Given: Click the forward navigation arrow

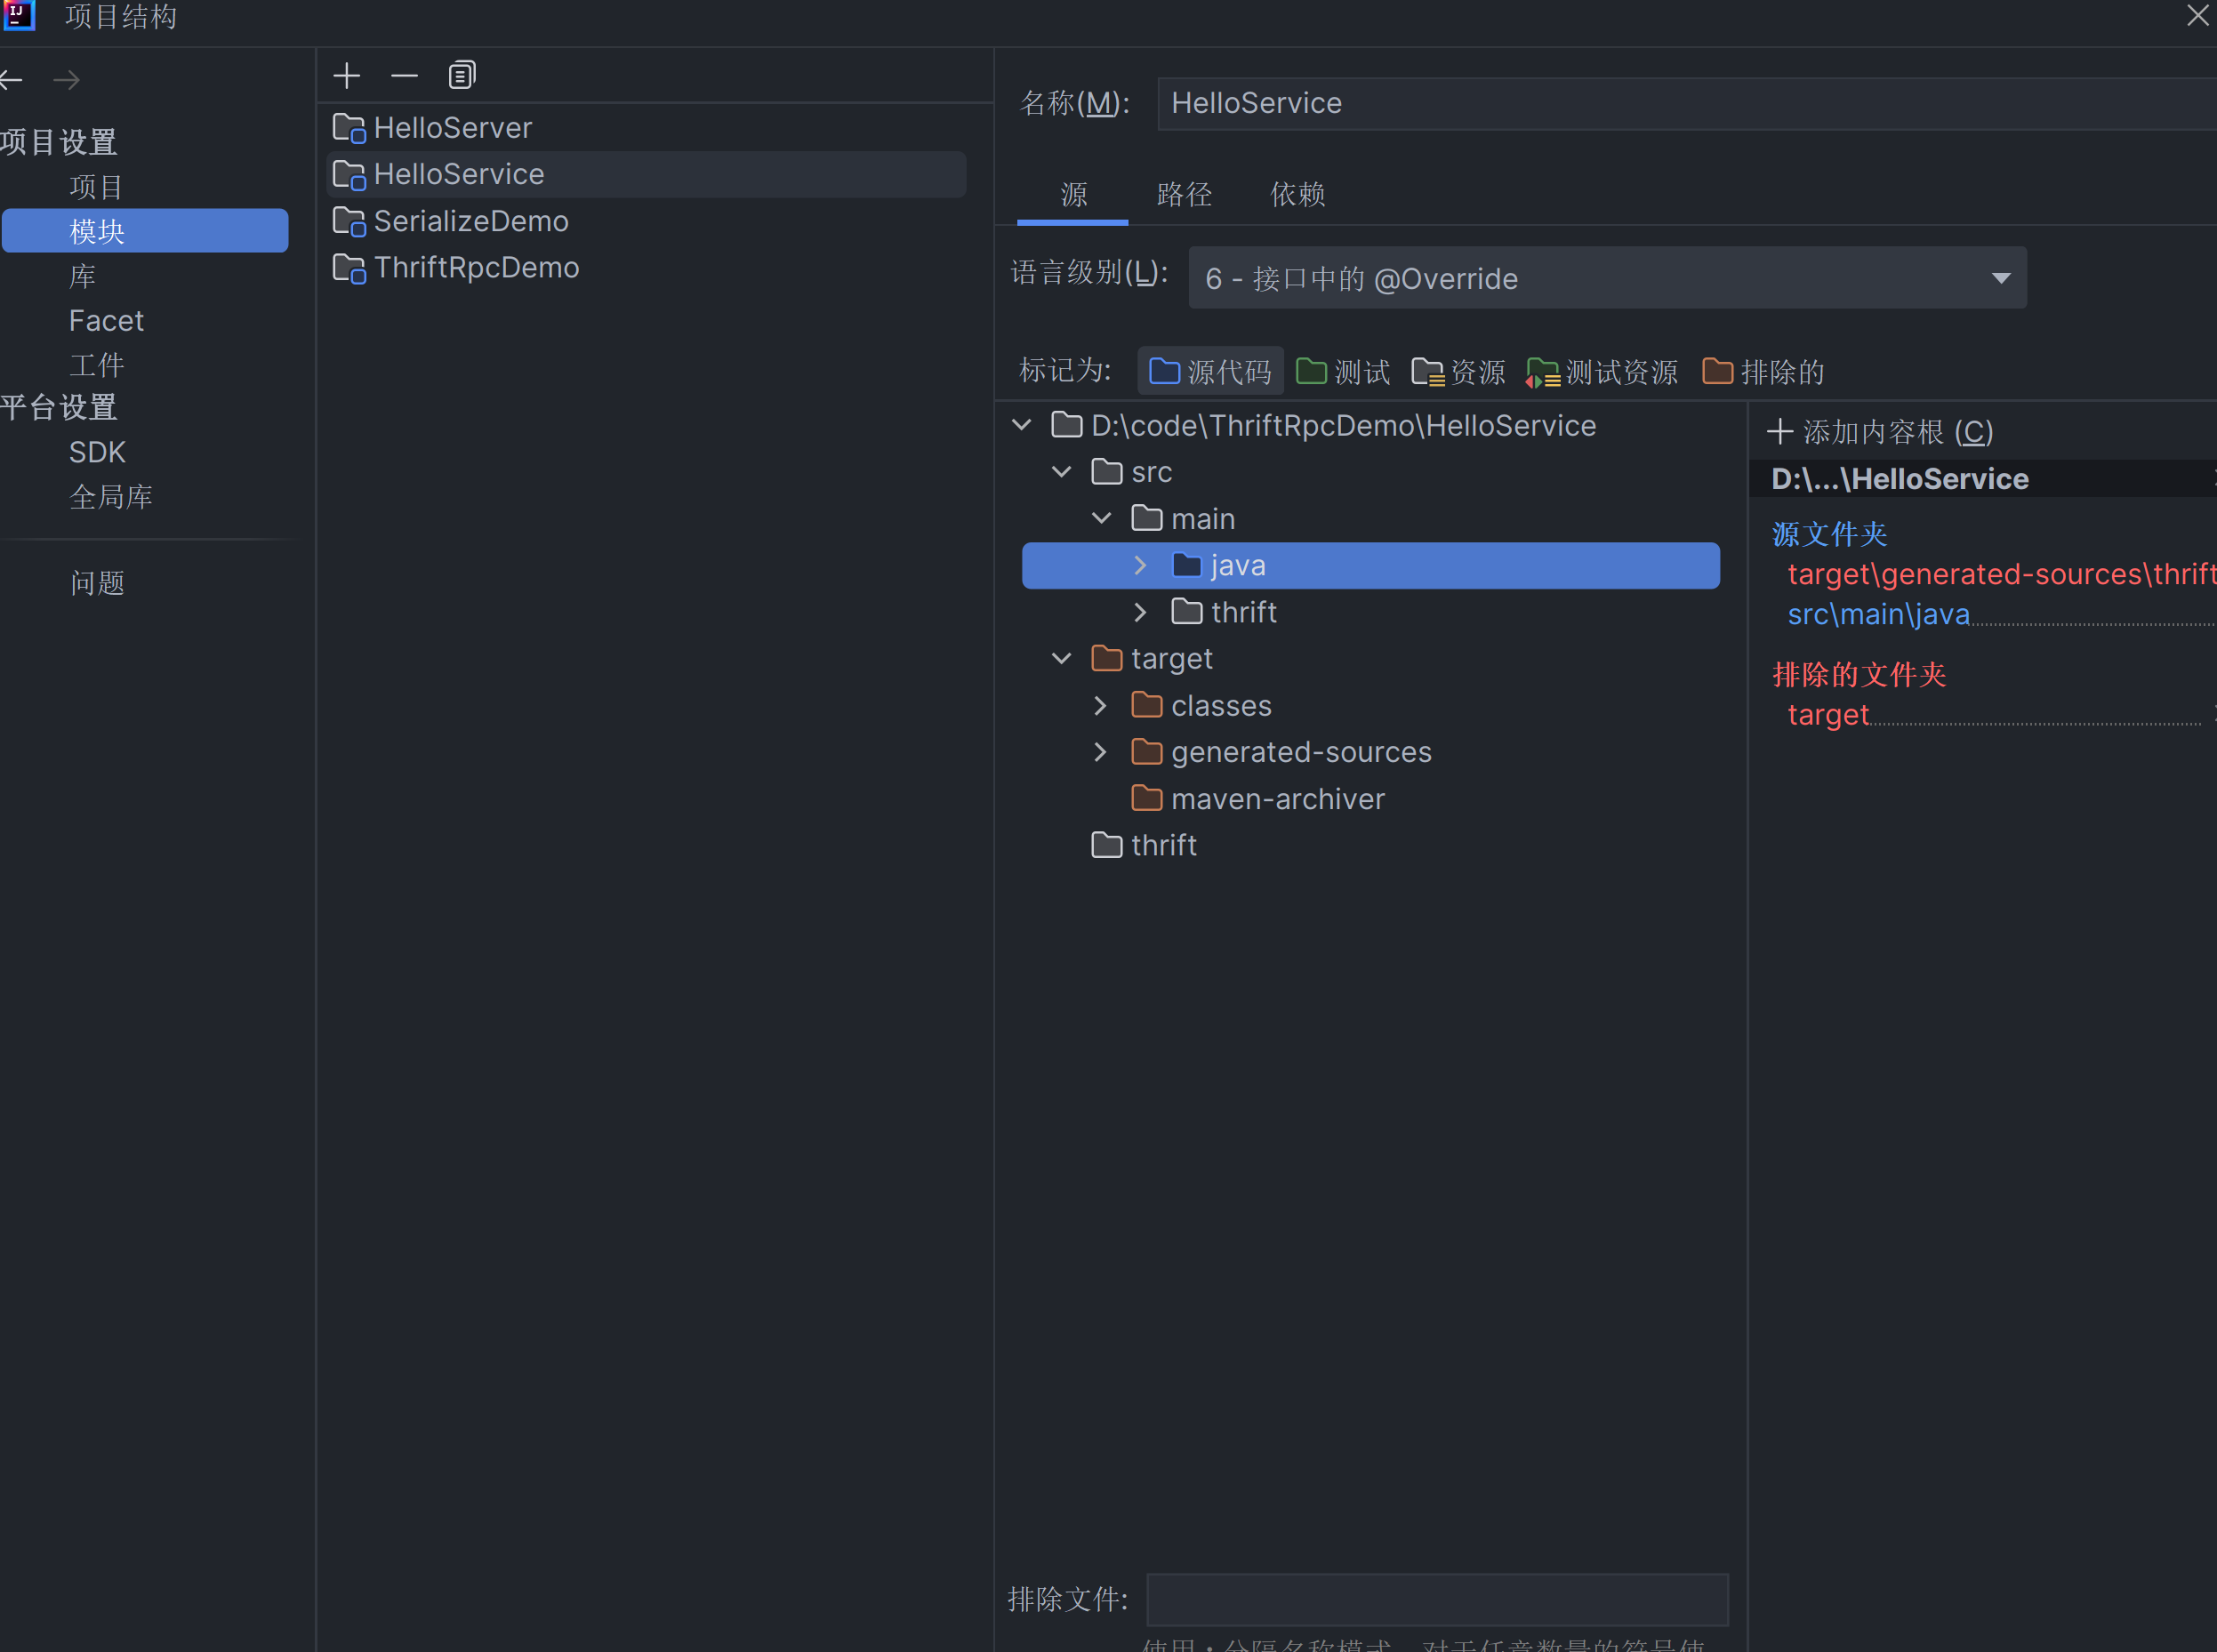Looking at the screenshot, I should pos(67,80).
